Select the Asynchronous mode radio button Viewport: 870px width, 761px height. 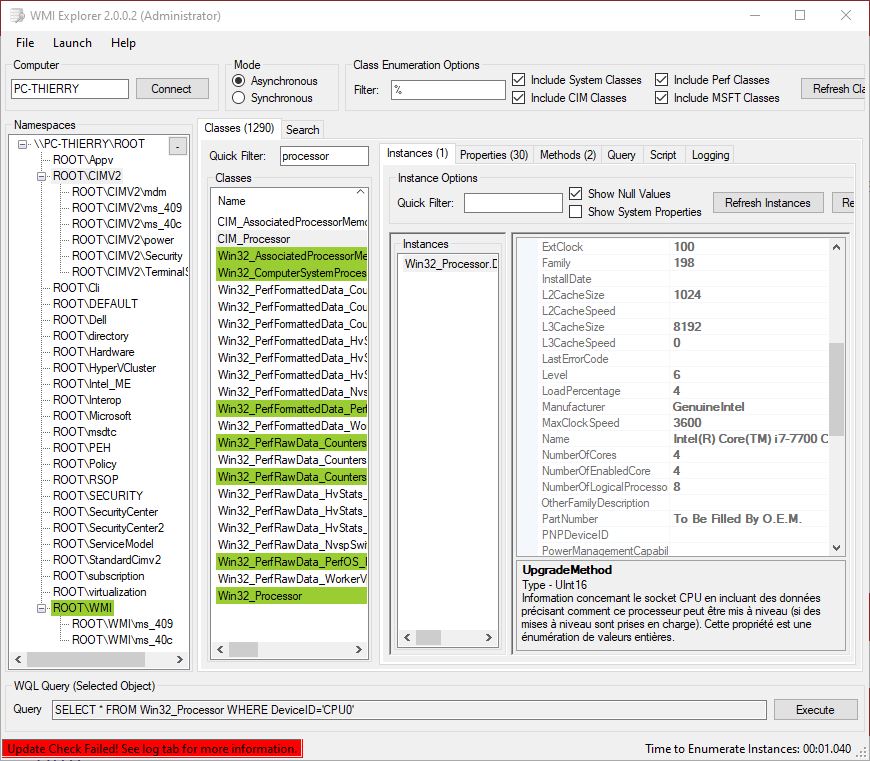point(239,81)
